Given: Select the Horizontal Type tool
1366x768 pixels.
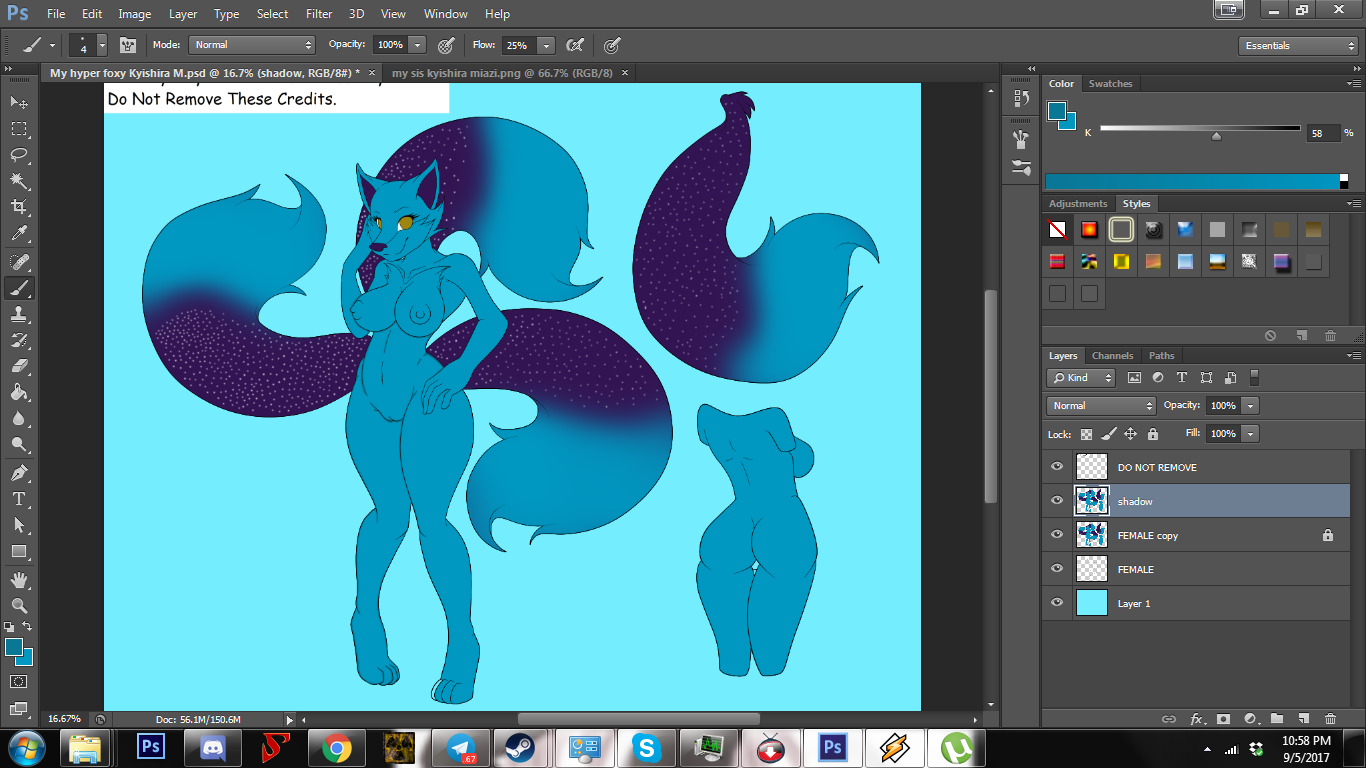Looking at the screenshot, I should click(19, 499).
